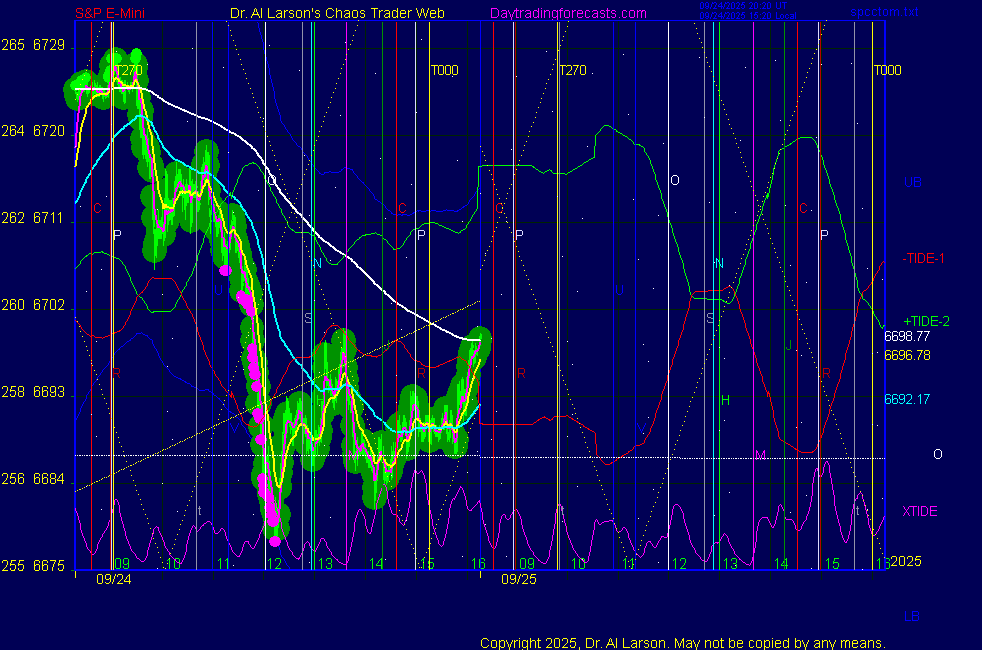Image resolution: width=982 pixels, height=650 pixels.
Task: Click the 6696.78 yellow price value
Action: [x=907, y=355]
